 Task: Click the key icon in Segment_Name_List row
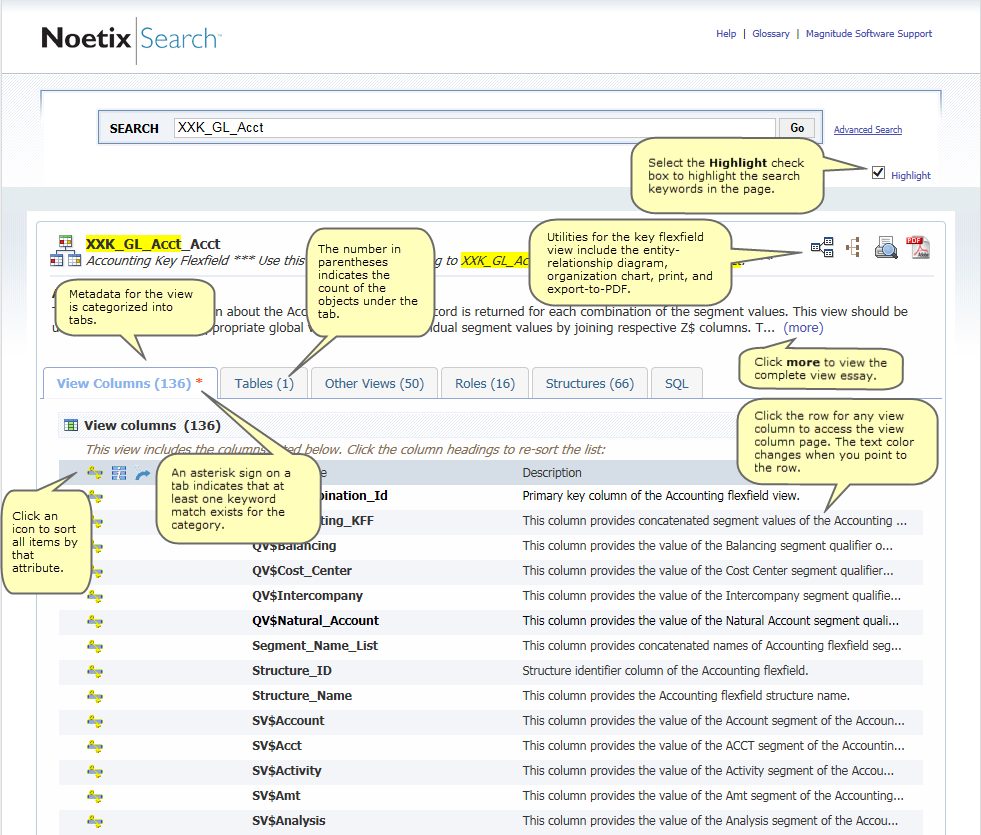[95, 646]
